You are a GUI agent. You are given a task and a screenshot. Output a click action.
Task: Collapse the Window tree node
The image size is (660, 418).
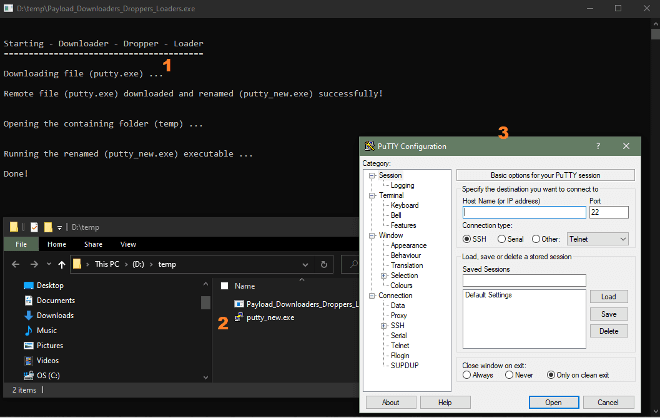click(372, 236)
